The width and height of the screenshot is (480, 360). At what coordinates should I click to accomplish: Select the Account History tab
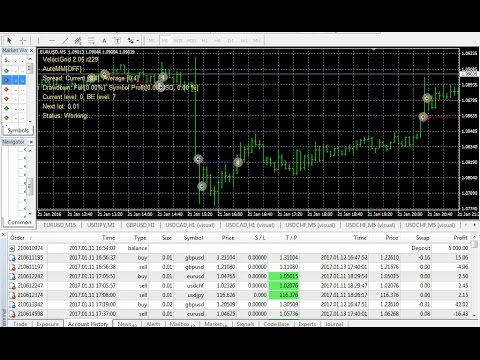[x=88, y=324]
